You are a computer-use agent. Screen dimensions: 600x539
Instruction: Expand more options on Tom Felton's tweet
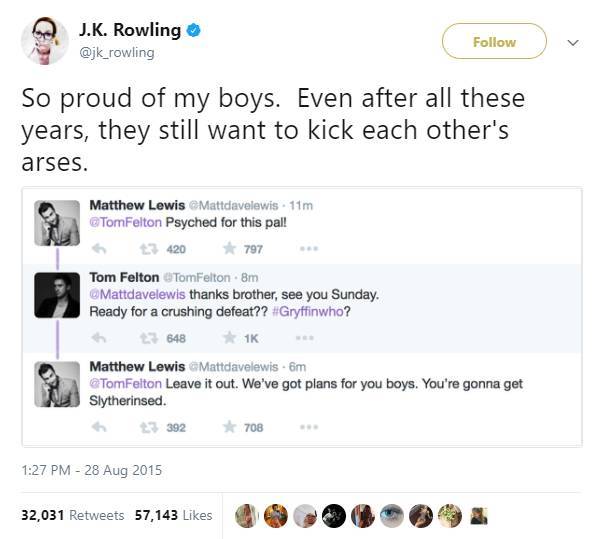click(310, 338)
